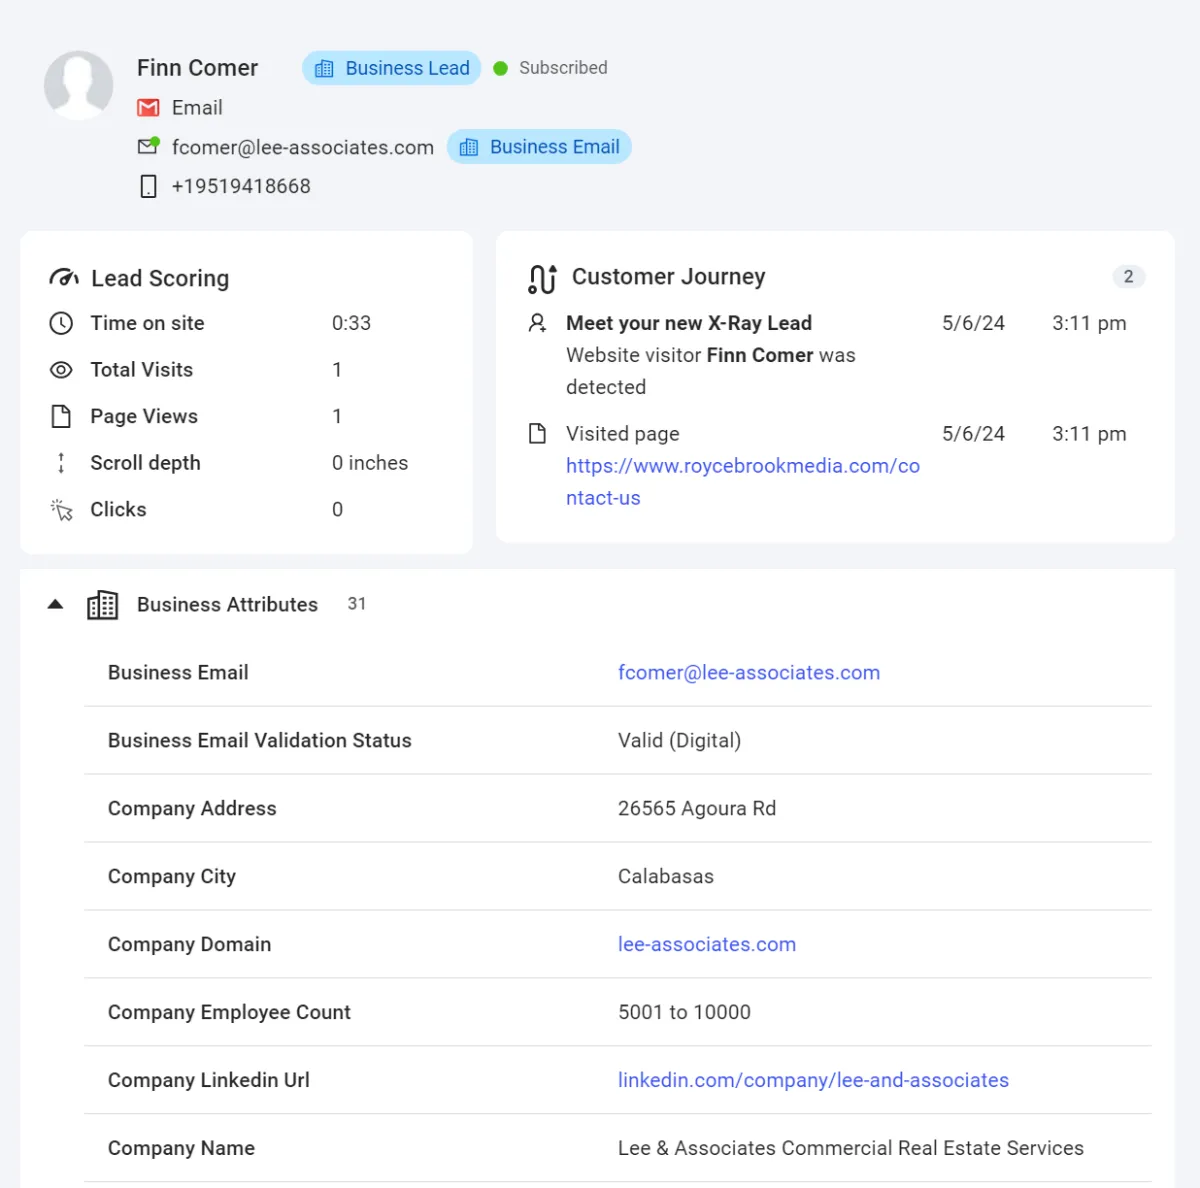Image resolution: width=1200 pixels, height=1188 pixels.
Task: Click the Valid (Digital) validation status value
Action: [679, 741]
